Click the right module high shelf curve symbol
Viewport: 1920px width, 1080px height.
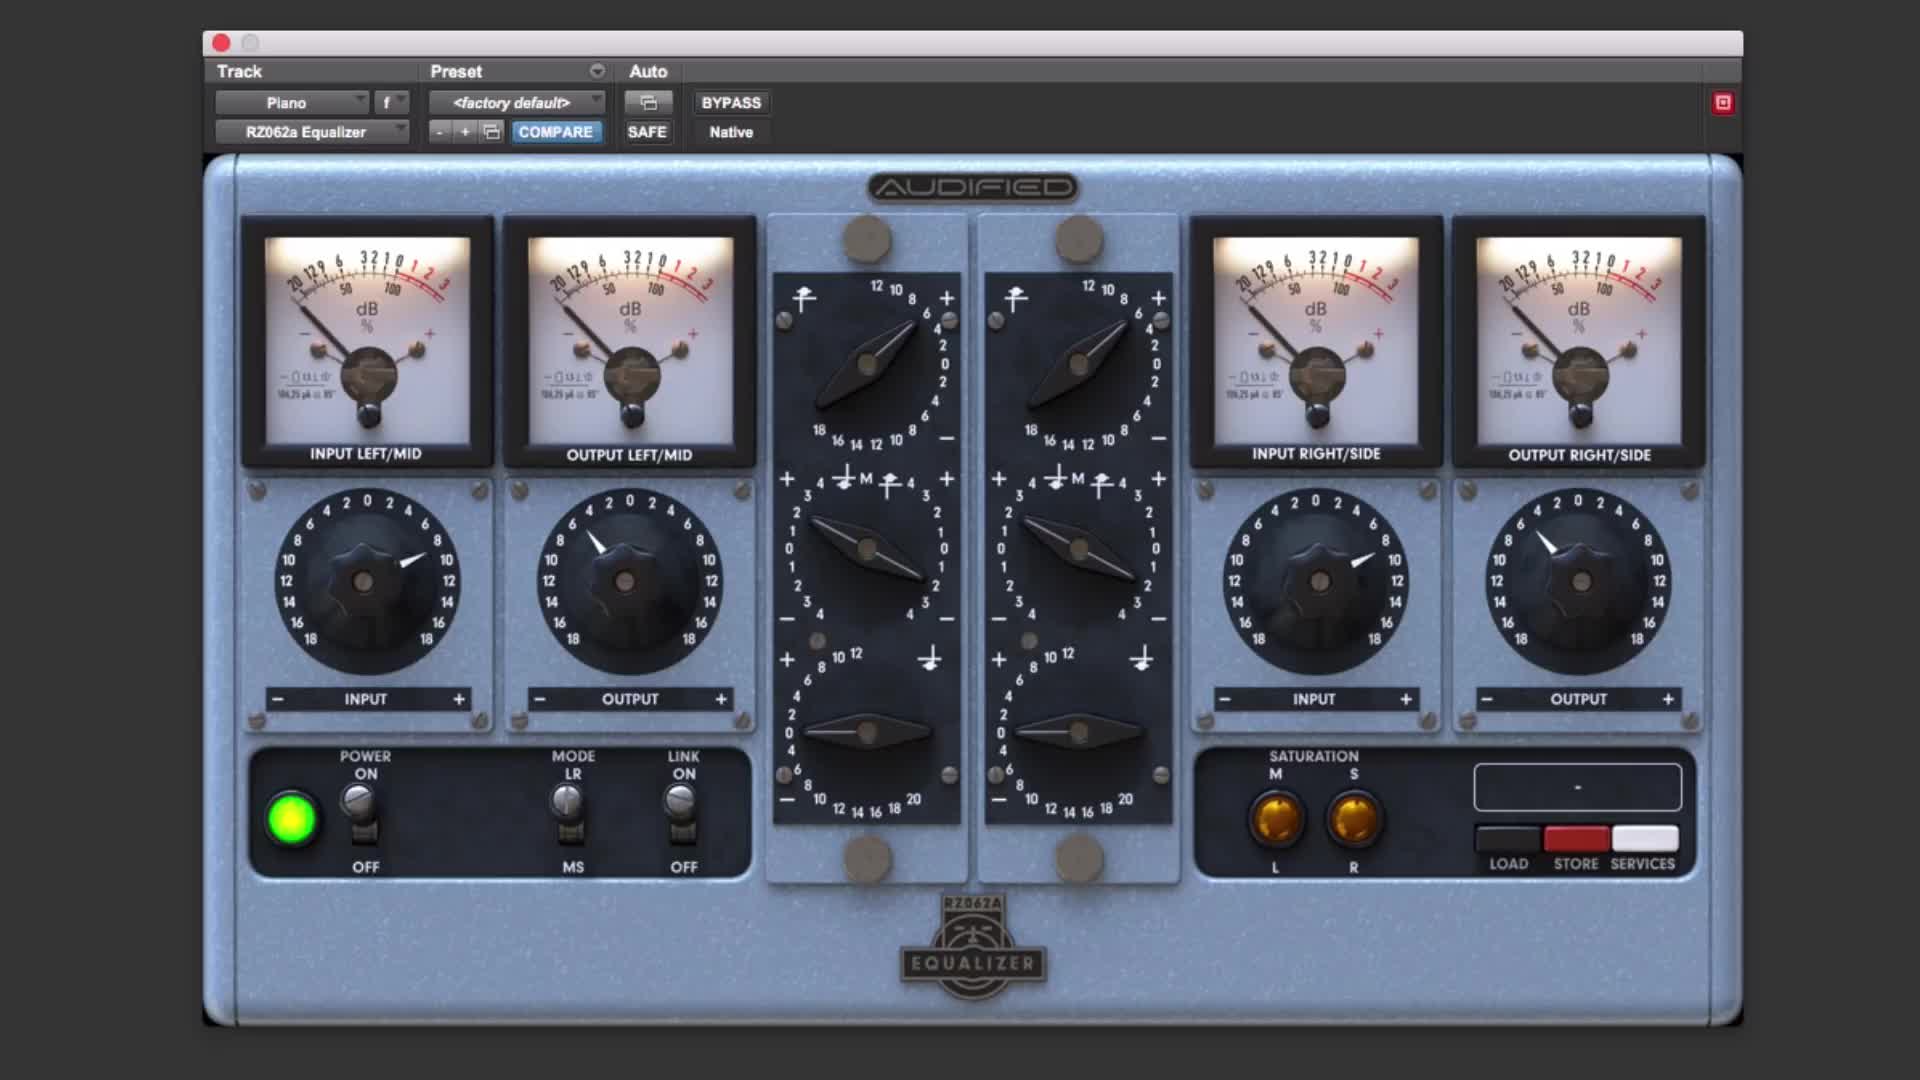pyautogui.click(x=1016, y=298)
